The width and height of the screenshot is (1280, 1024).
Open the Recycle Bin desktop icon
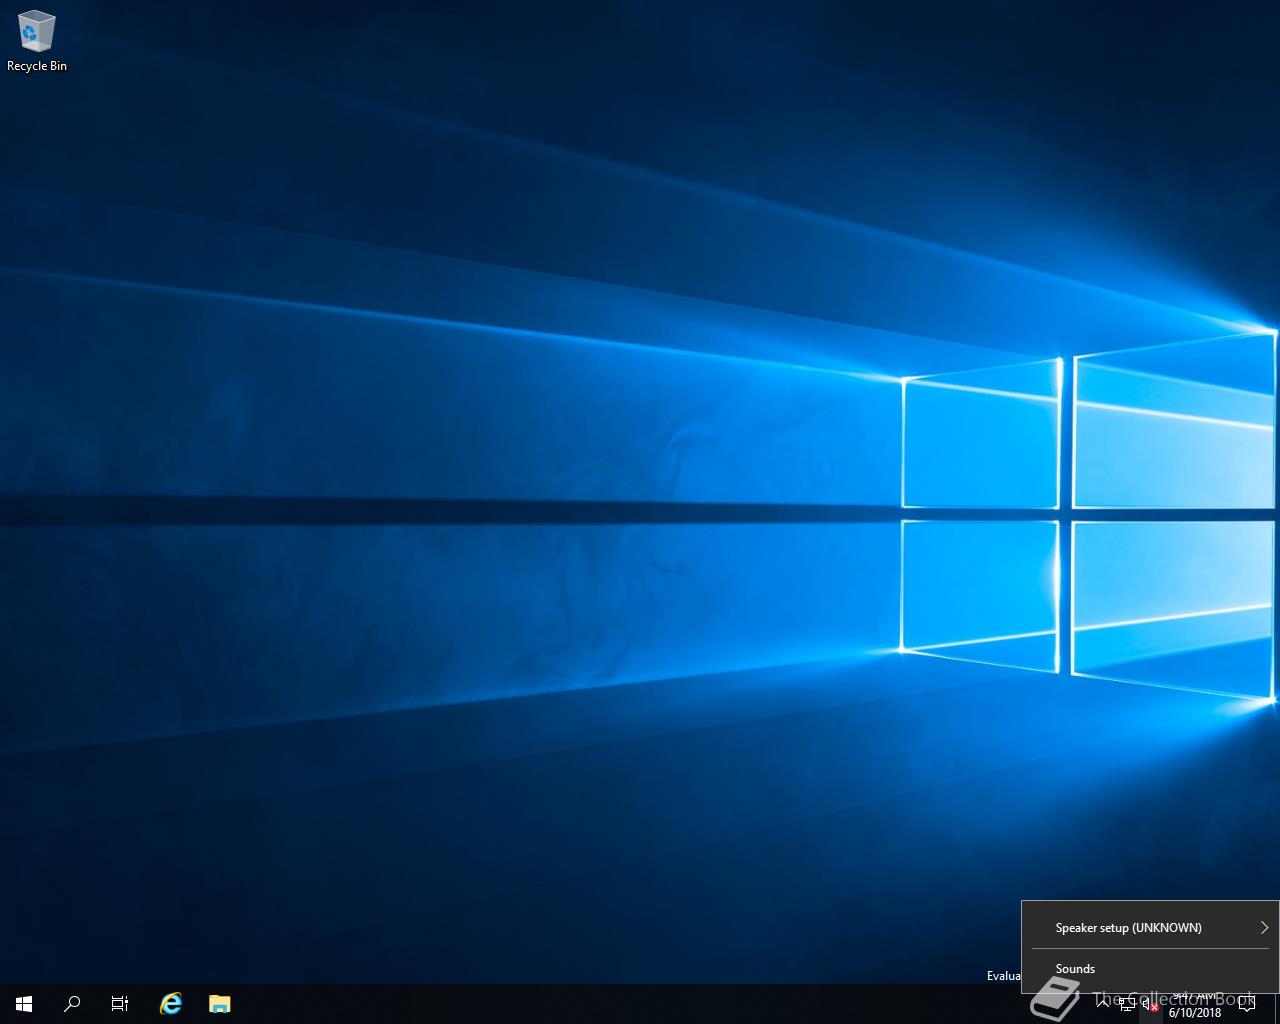(37, 42)
